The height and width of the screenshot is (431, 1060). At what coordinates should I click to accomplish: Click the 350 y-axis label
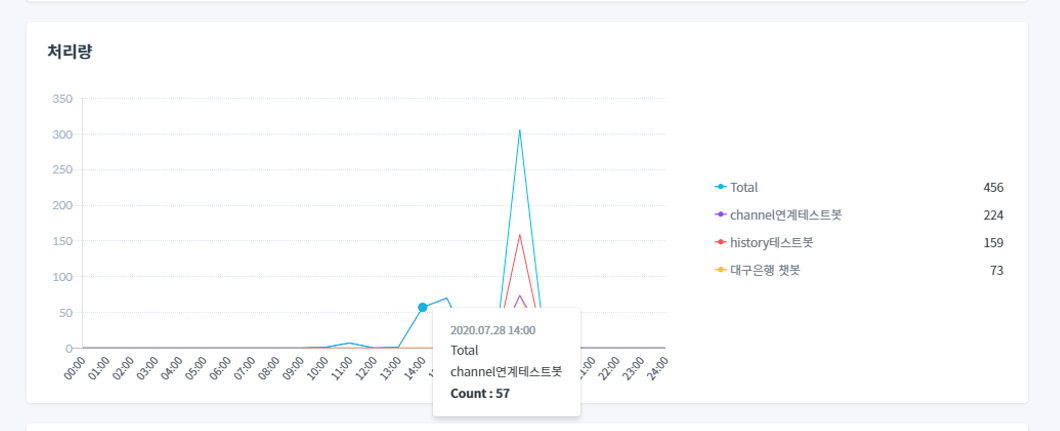[62, 99]
